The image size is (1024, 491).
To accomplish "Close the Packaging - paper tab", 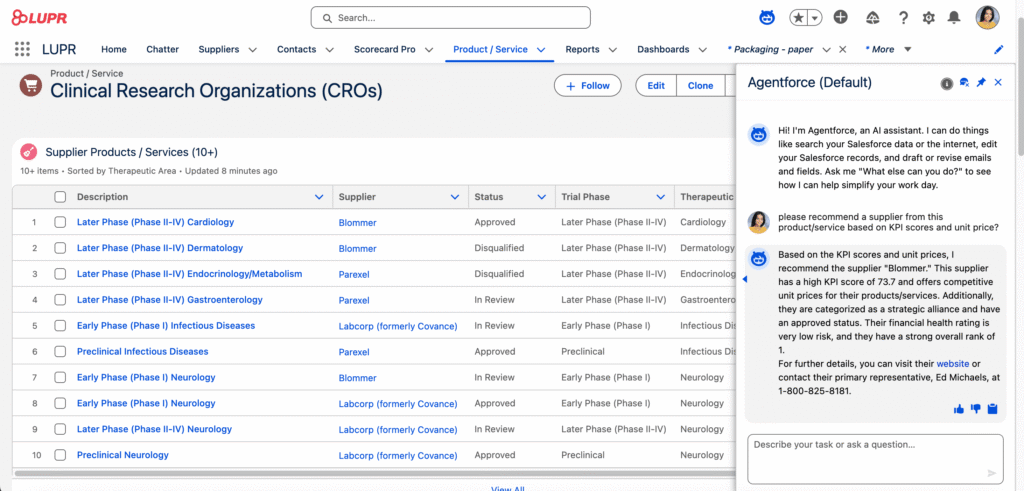I will [x=842, y=49].
